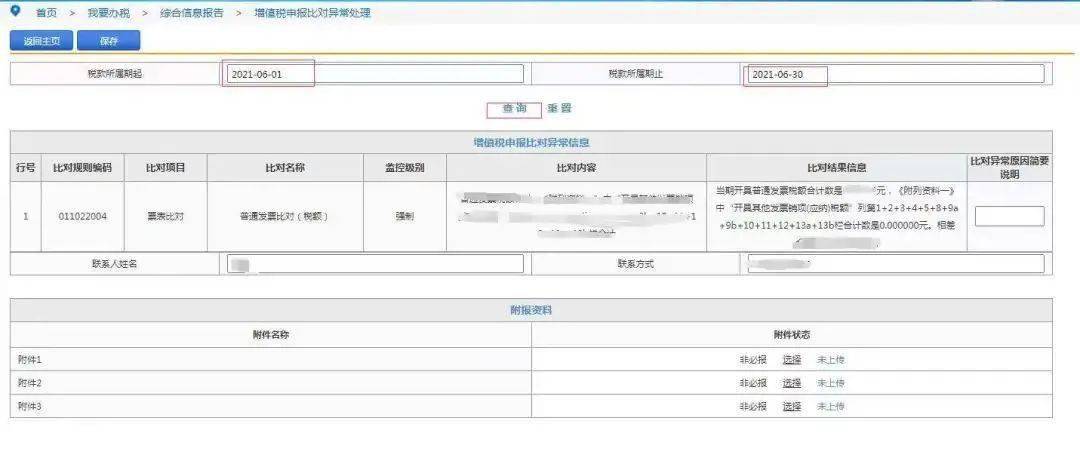Select the 强制 monitoring level cell
Screen dimensions: 1080x467
coord(404,216)
